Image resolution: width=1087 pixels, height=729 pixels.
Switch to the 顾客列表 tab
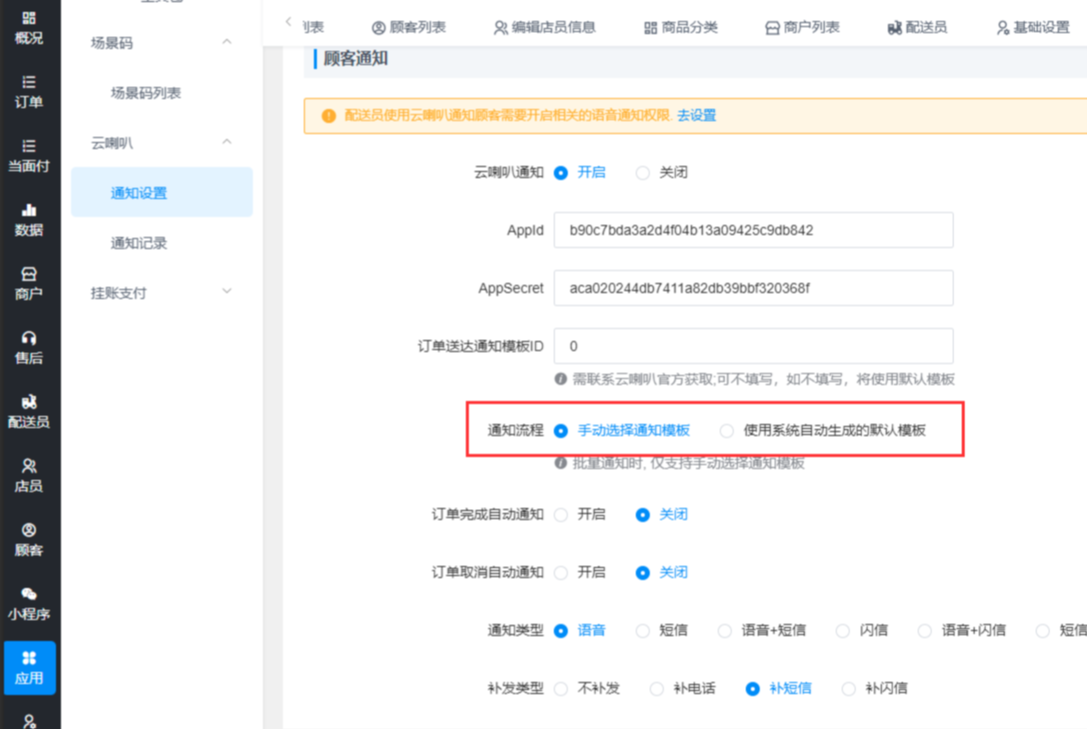click(x=409, y=27)
